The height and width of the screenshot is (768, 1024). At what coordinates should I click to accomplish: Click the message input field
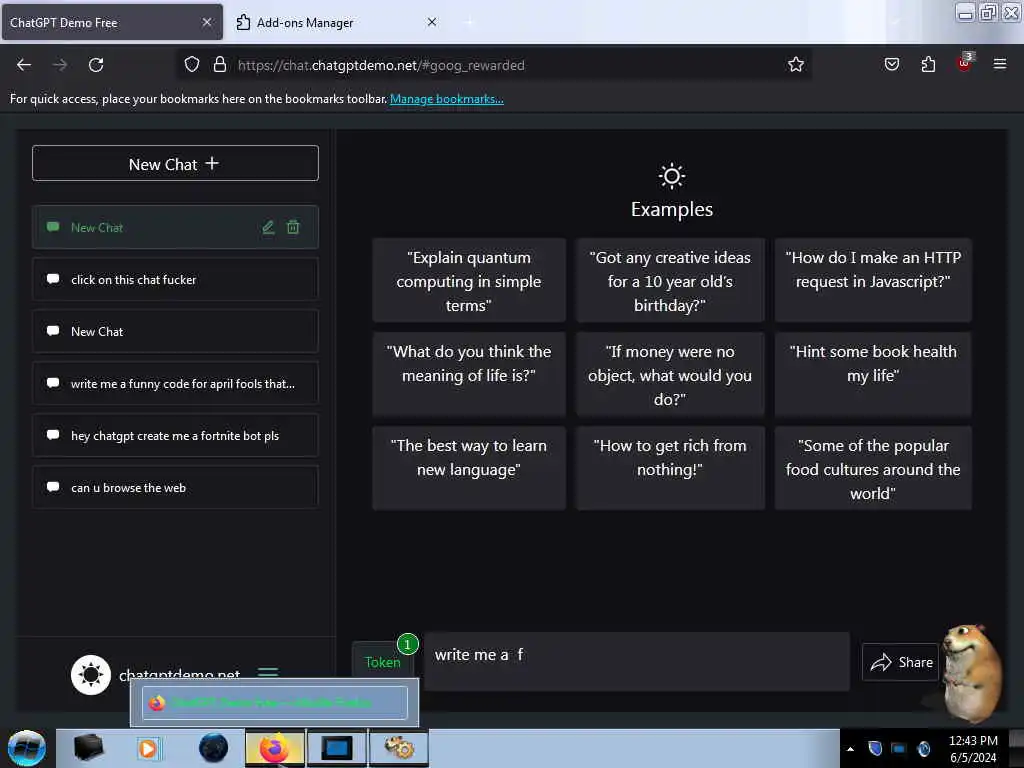(637, 661)
